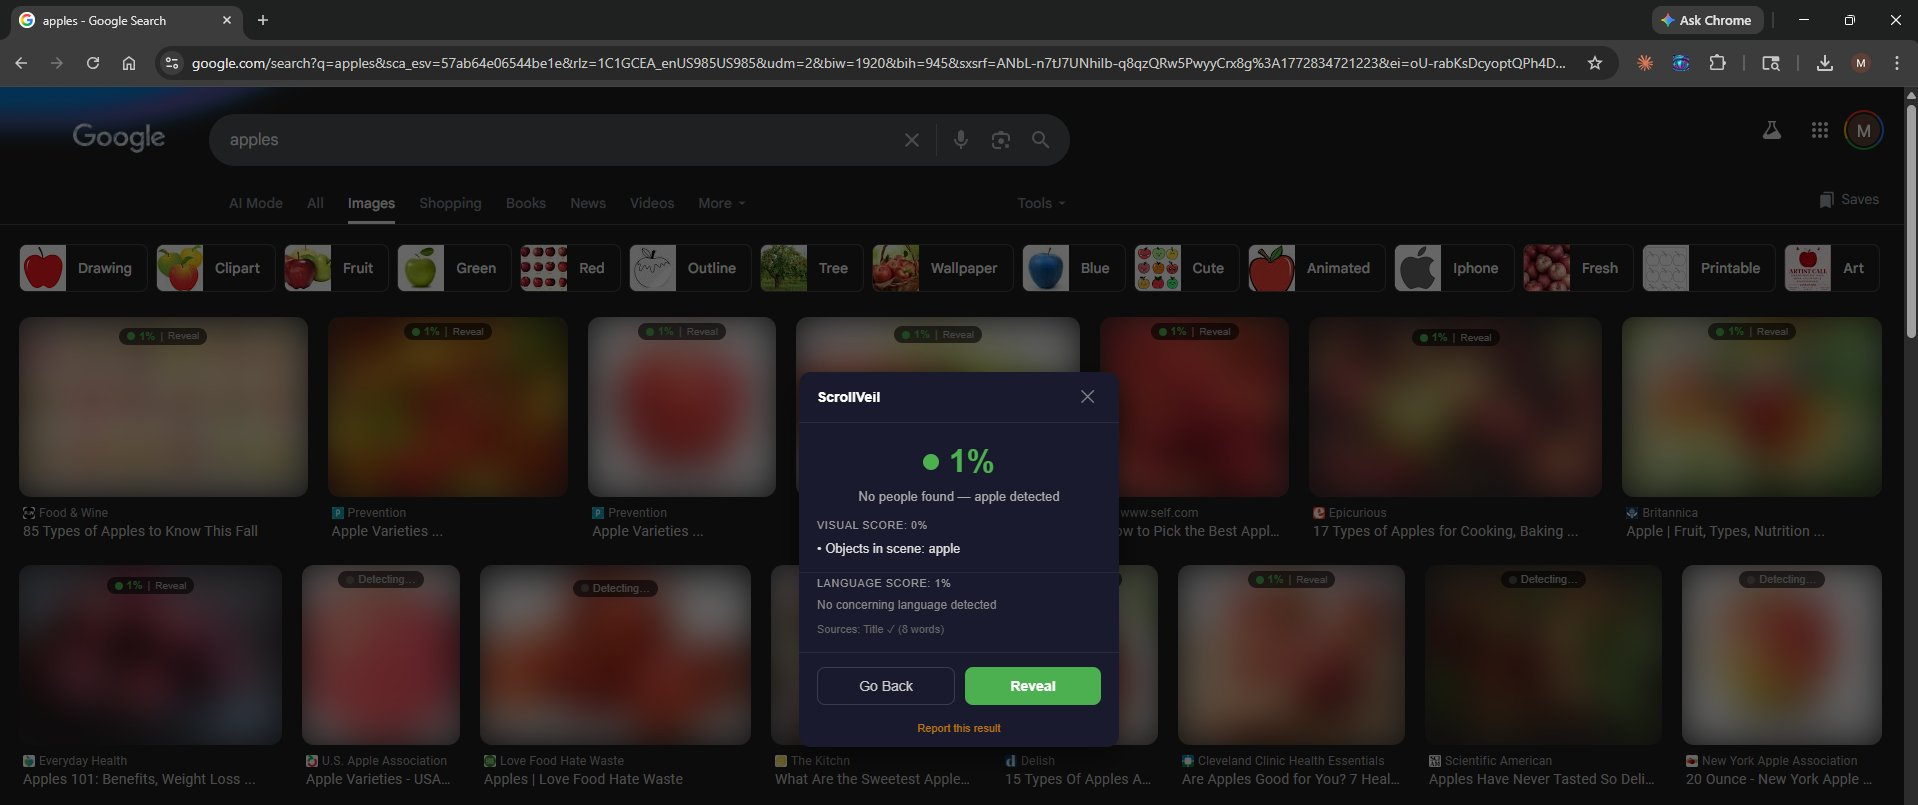Open Apple | Fruit, Types, Nutrition link

1725,531
